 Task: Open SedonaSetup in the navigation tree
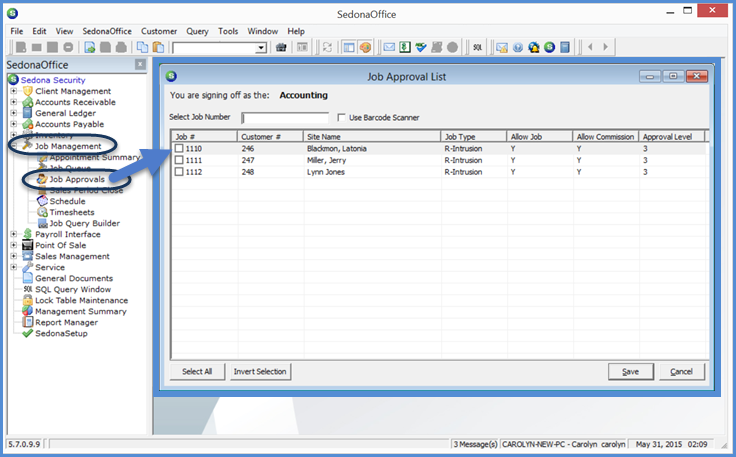coord(61,333)
